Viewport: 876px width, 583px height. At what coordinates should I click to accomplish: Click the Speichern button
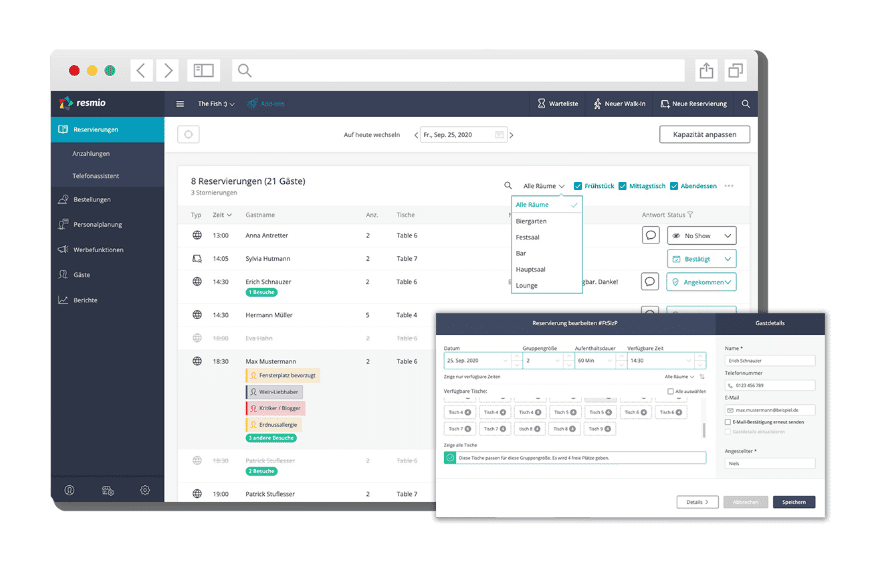794,502
